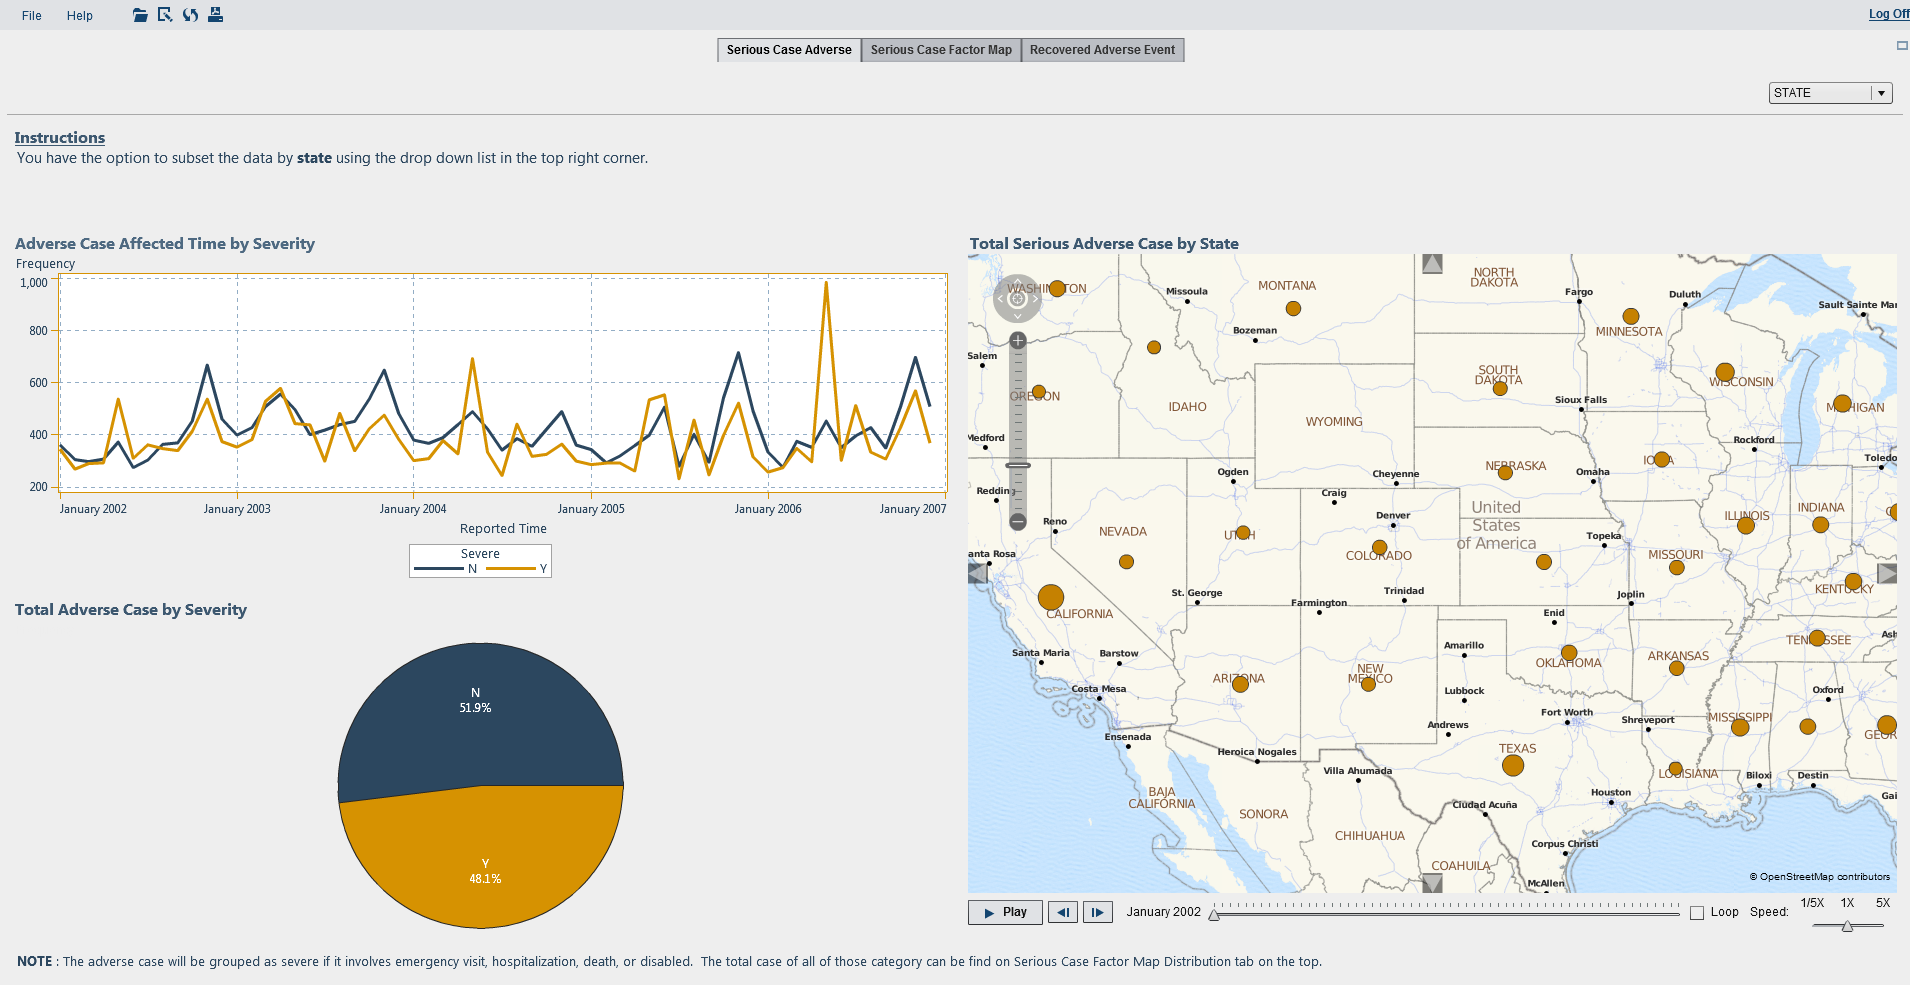
Task: Click the Minnesota bubble on map
Action: 1631,317
